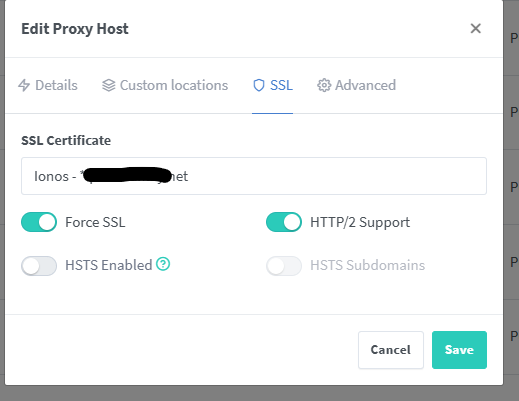Turn off HTTP/2 Support switch
The width and height of the screenshot is (519, 401).
284,222
